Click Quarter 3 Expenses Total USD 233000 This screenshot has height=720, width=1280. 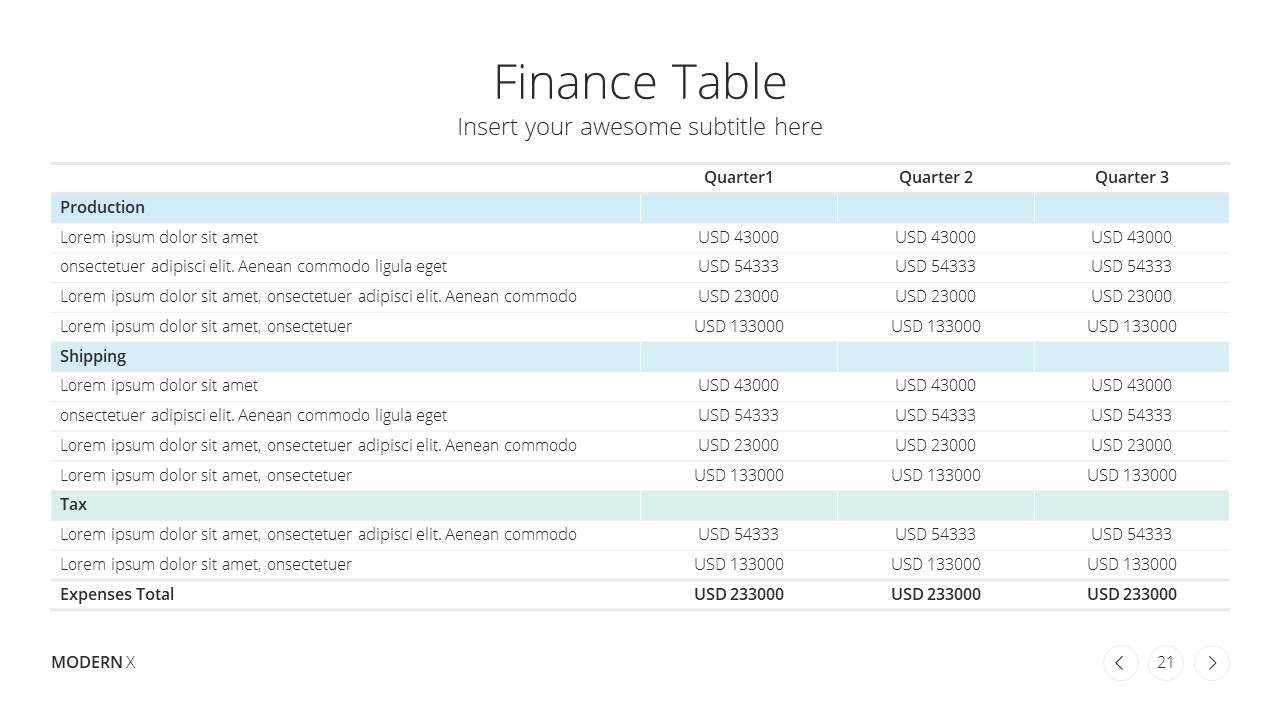(1132, 594)
